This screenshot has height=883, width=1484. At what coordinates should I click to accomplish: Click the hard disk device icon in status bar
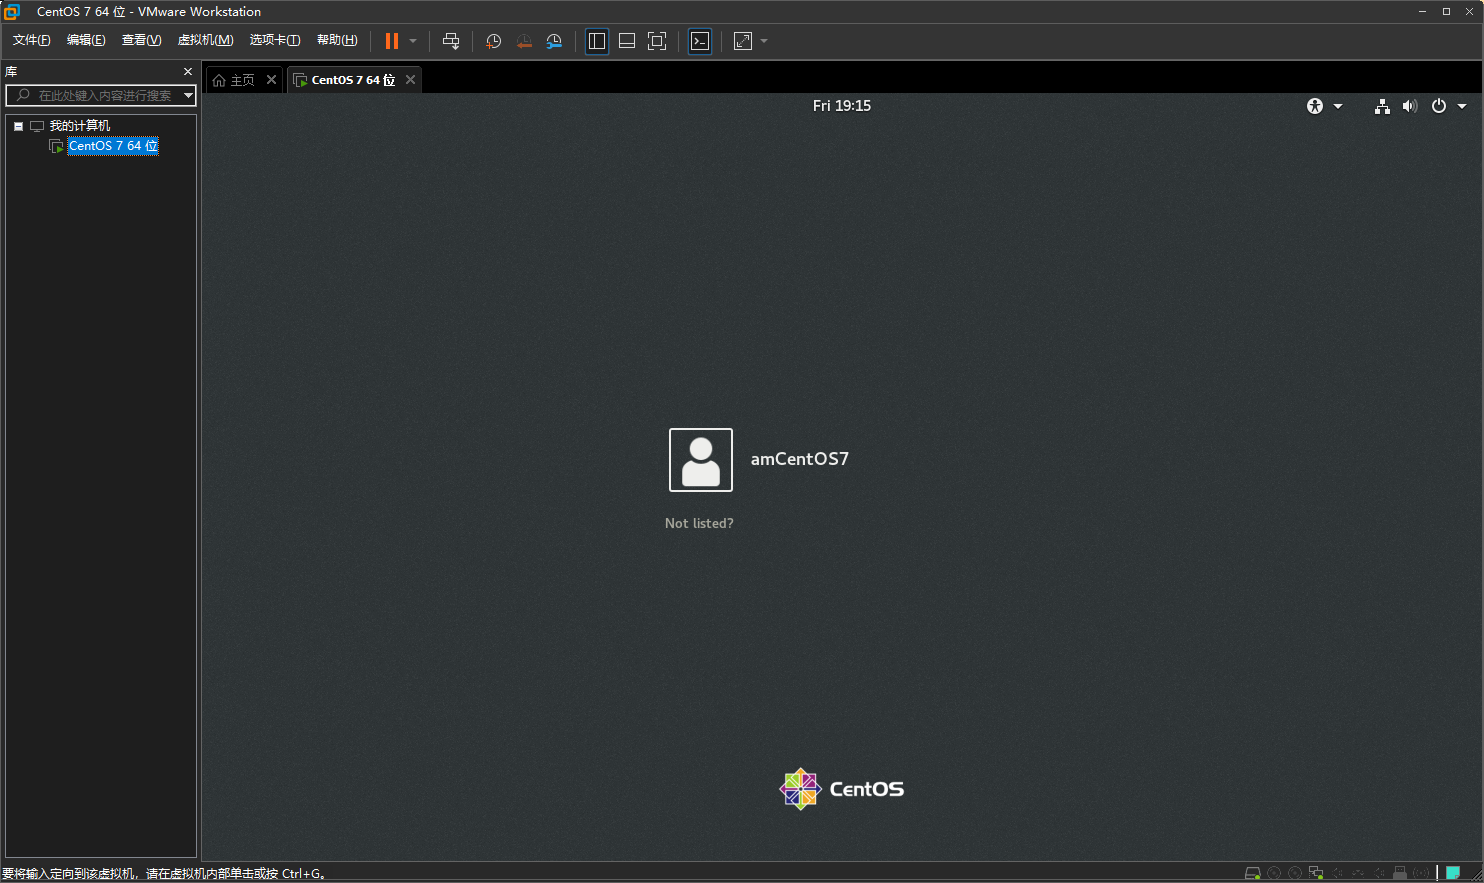(1252, 873)
